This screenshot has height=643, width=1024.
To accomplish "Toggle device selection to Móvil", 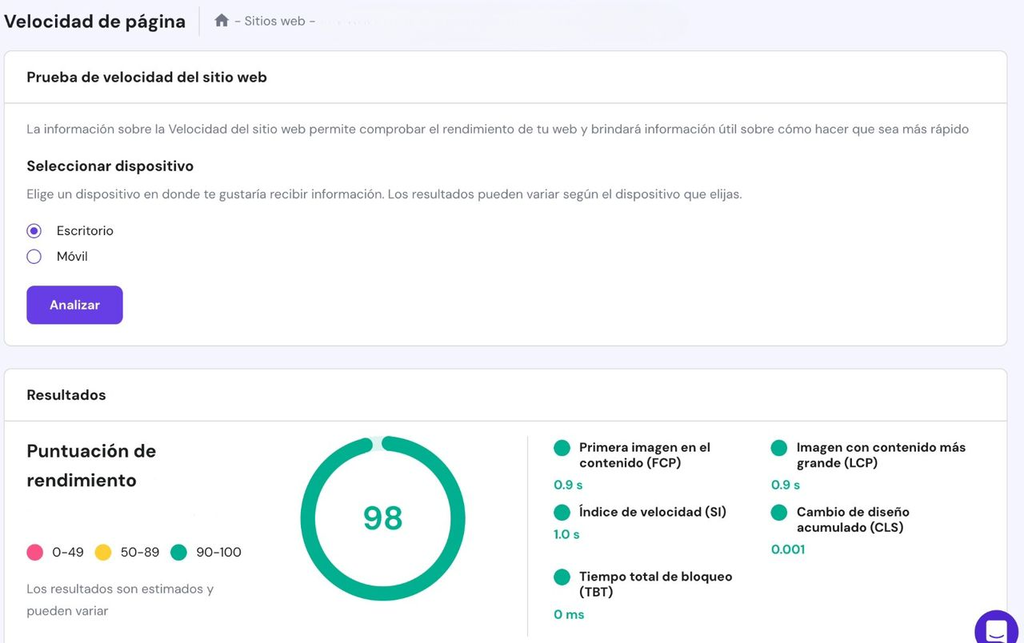I will [33, 256].
